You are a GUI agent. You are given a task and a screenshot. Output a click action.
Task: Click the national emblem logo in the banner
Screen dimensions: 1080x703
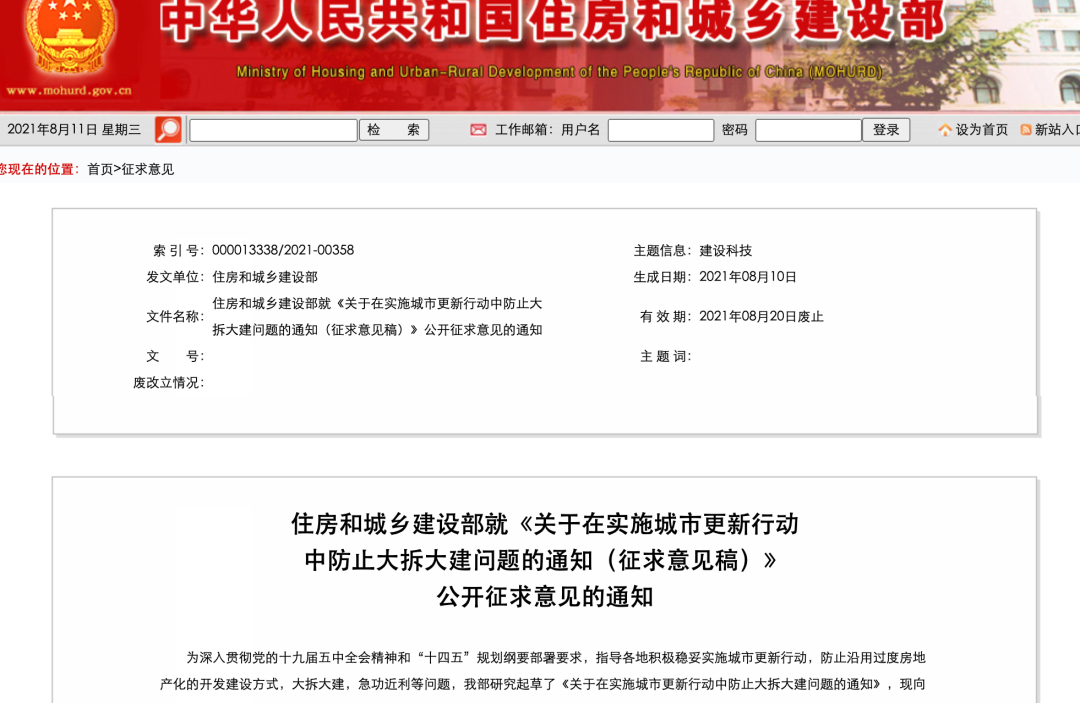coord(68,36)
